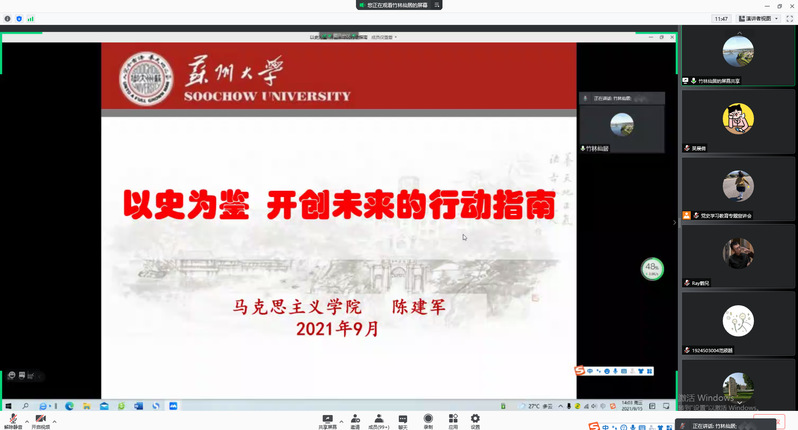Click the screen sharing notice bar at top

(398, 5)
